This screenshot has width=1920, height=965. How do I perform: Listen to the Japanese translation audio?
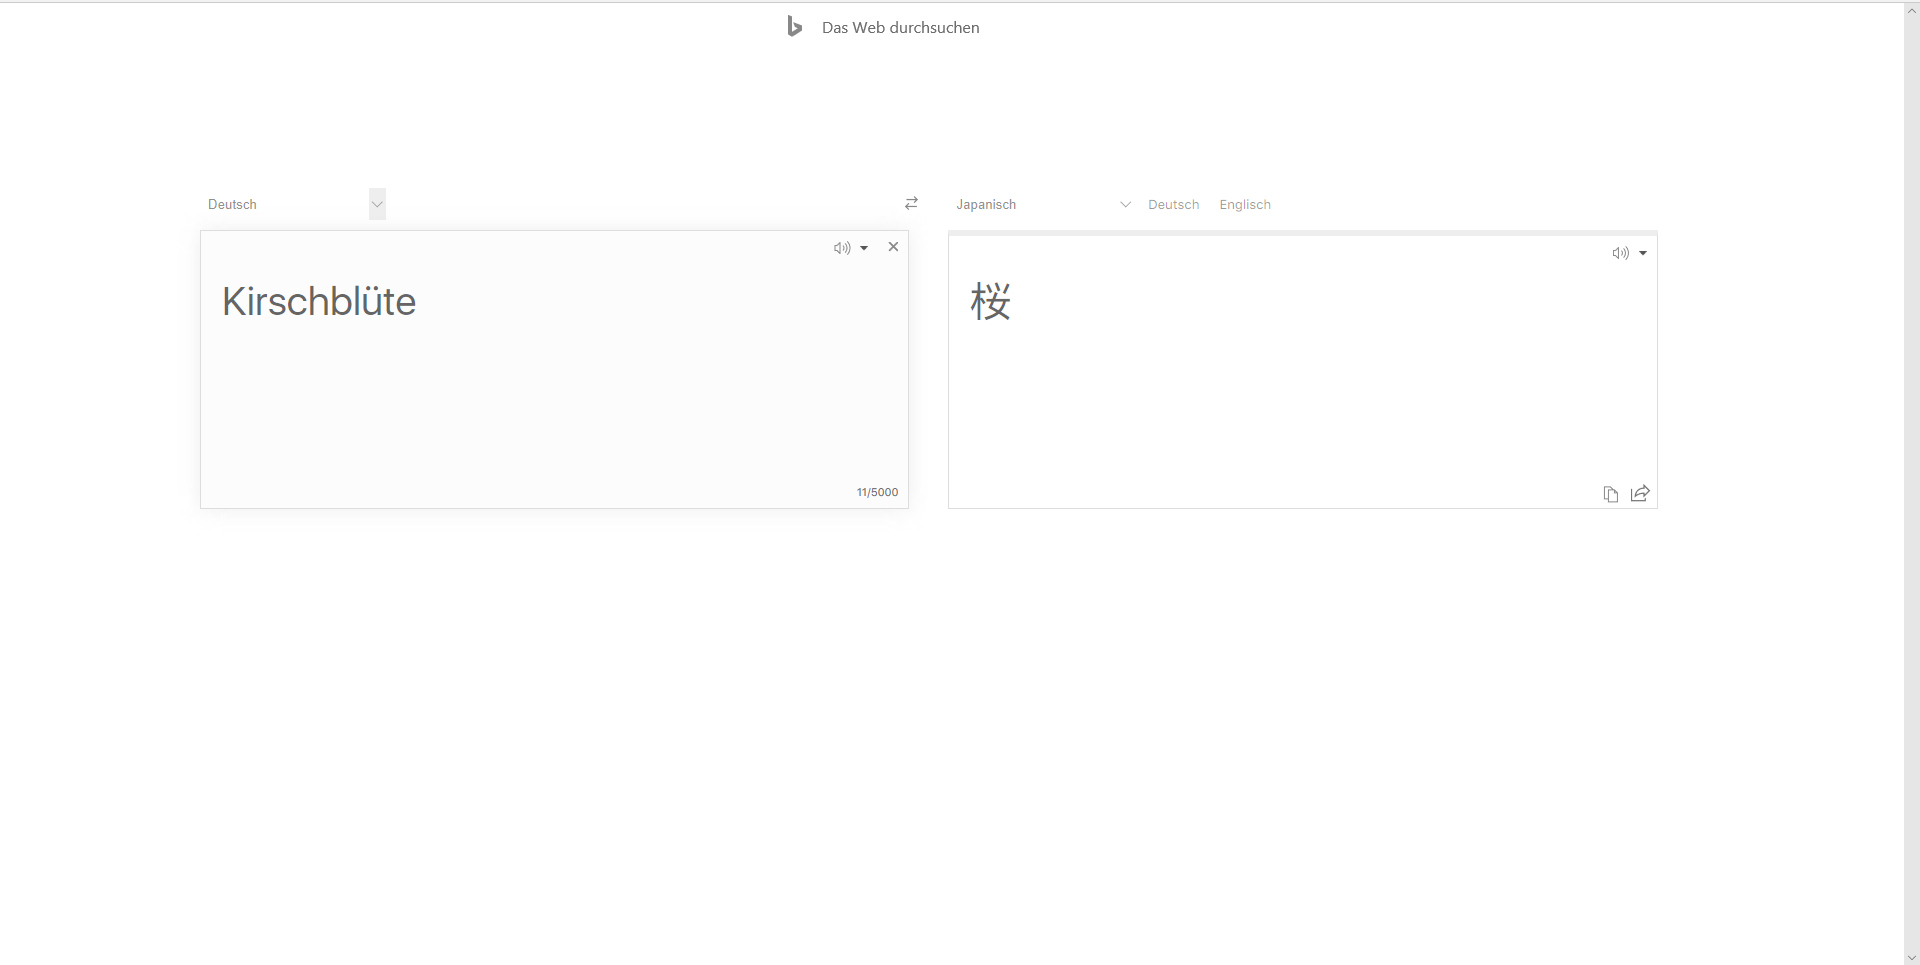[x=1620, y=253]
